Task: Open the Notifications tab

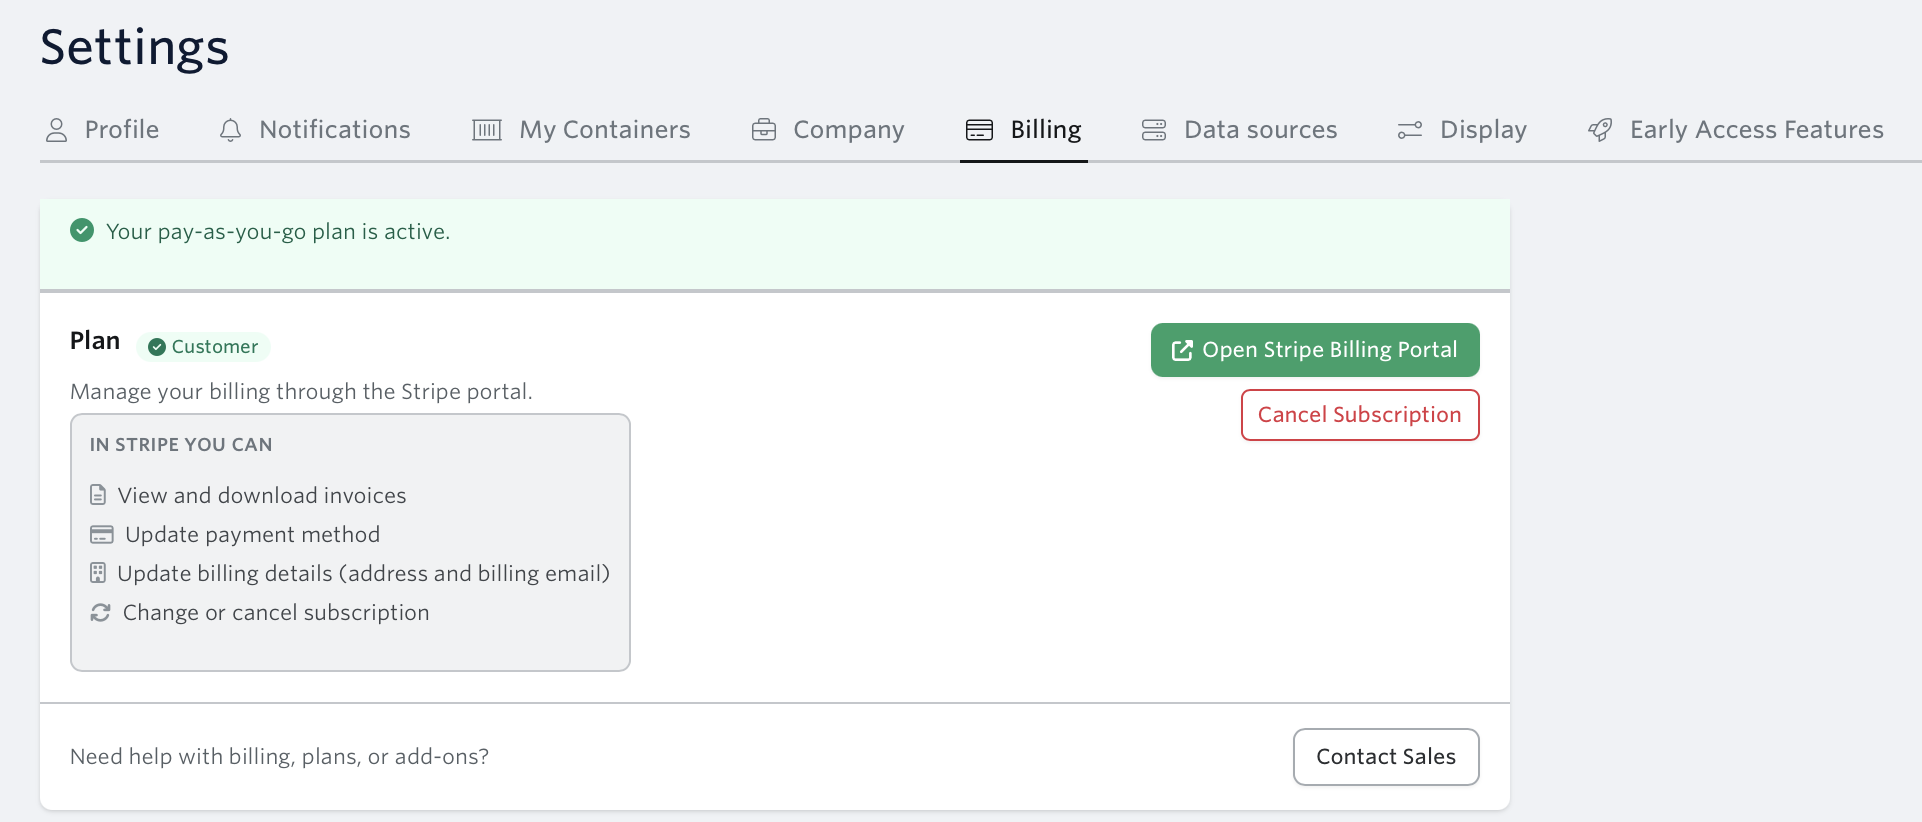Action: (314, 130)
